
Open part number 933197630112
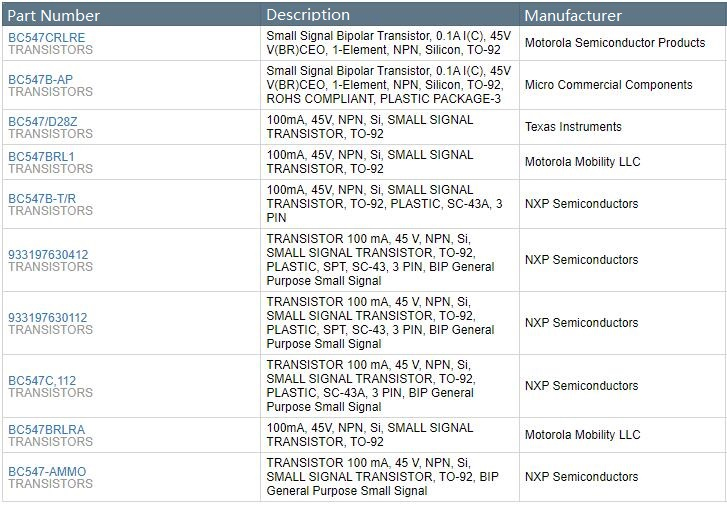pos(48,318)
